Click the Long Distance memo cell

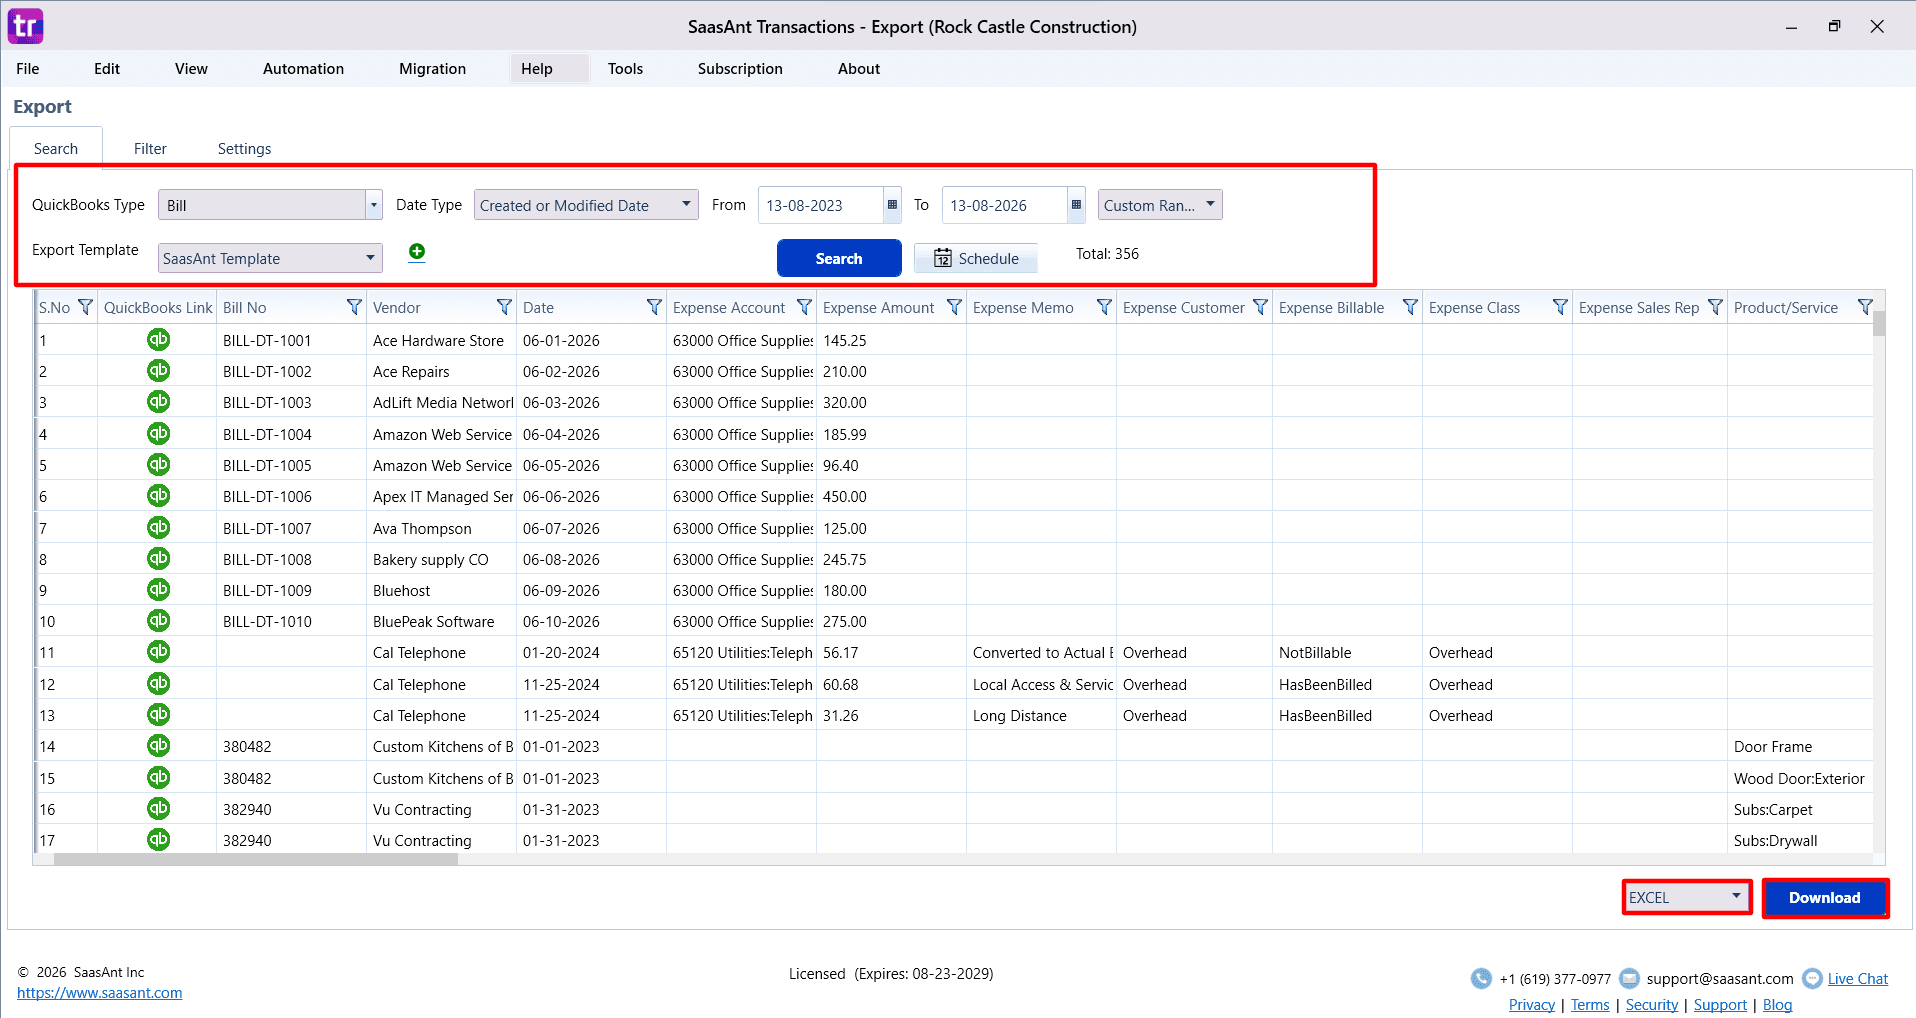1041,715
